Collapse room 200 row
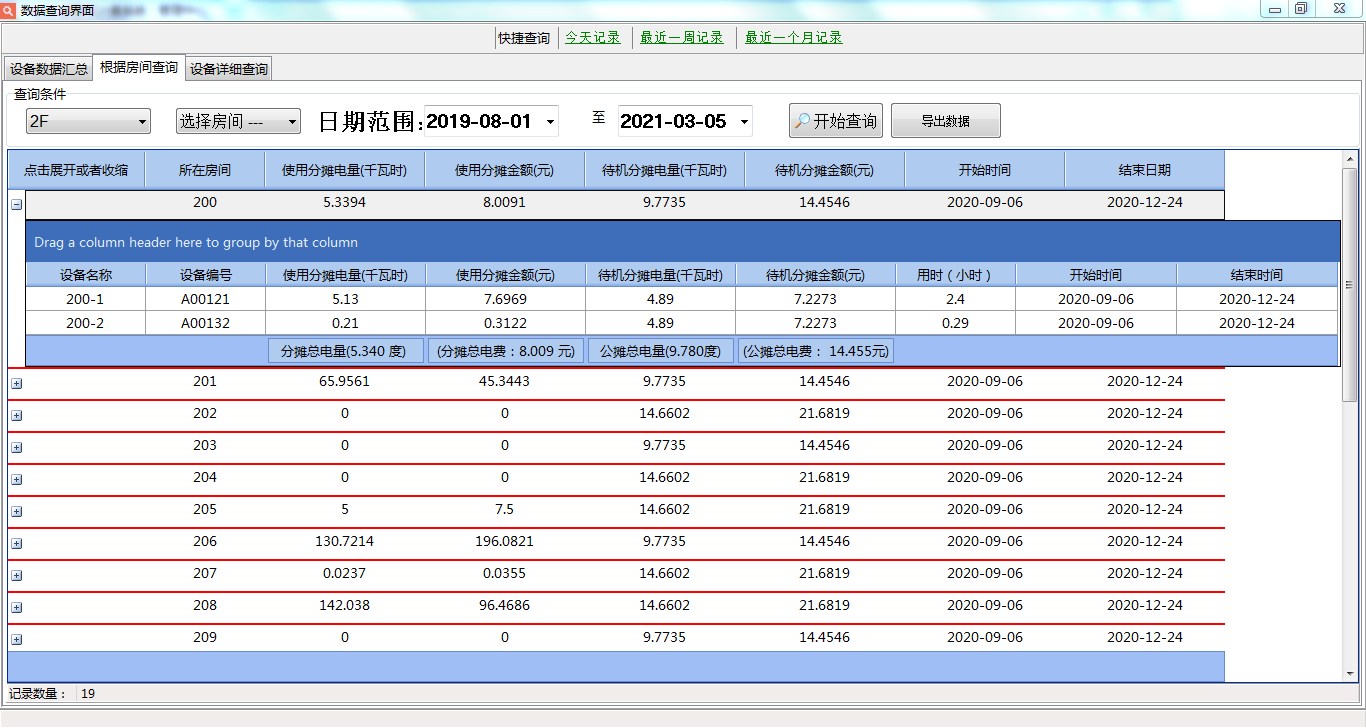This screenshot has height=728, width=1366. coord(16,204)
